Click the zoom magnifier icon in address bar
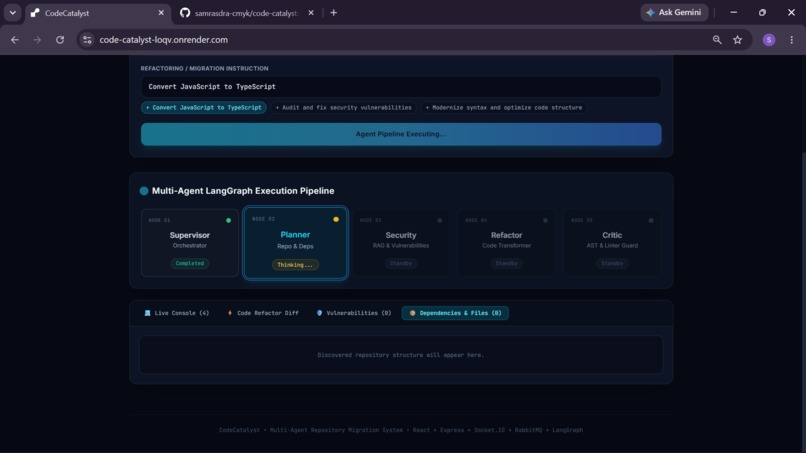Screen dimensions: 806x453 point(717,40)
